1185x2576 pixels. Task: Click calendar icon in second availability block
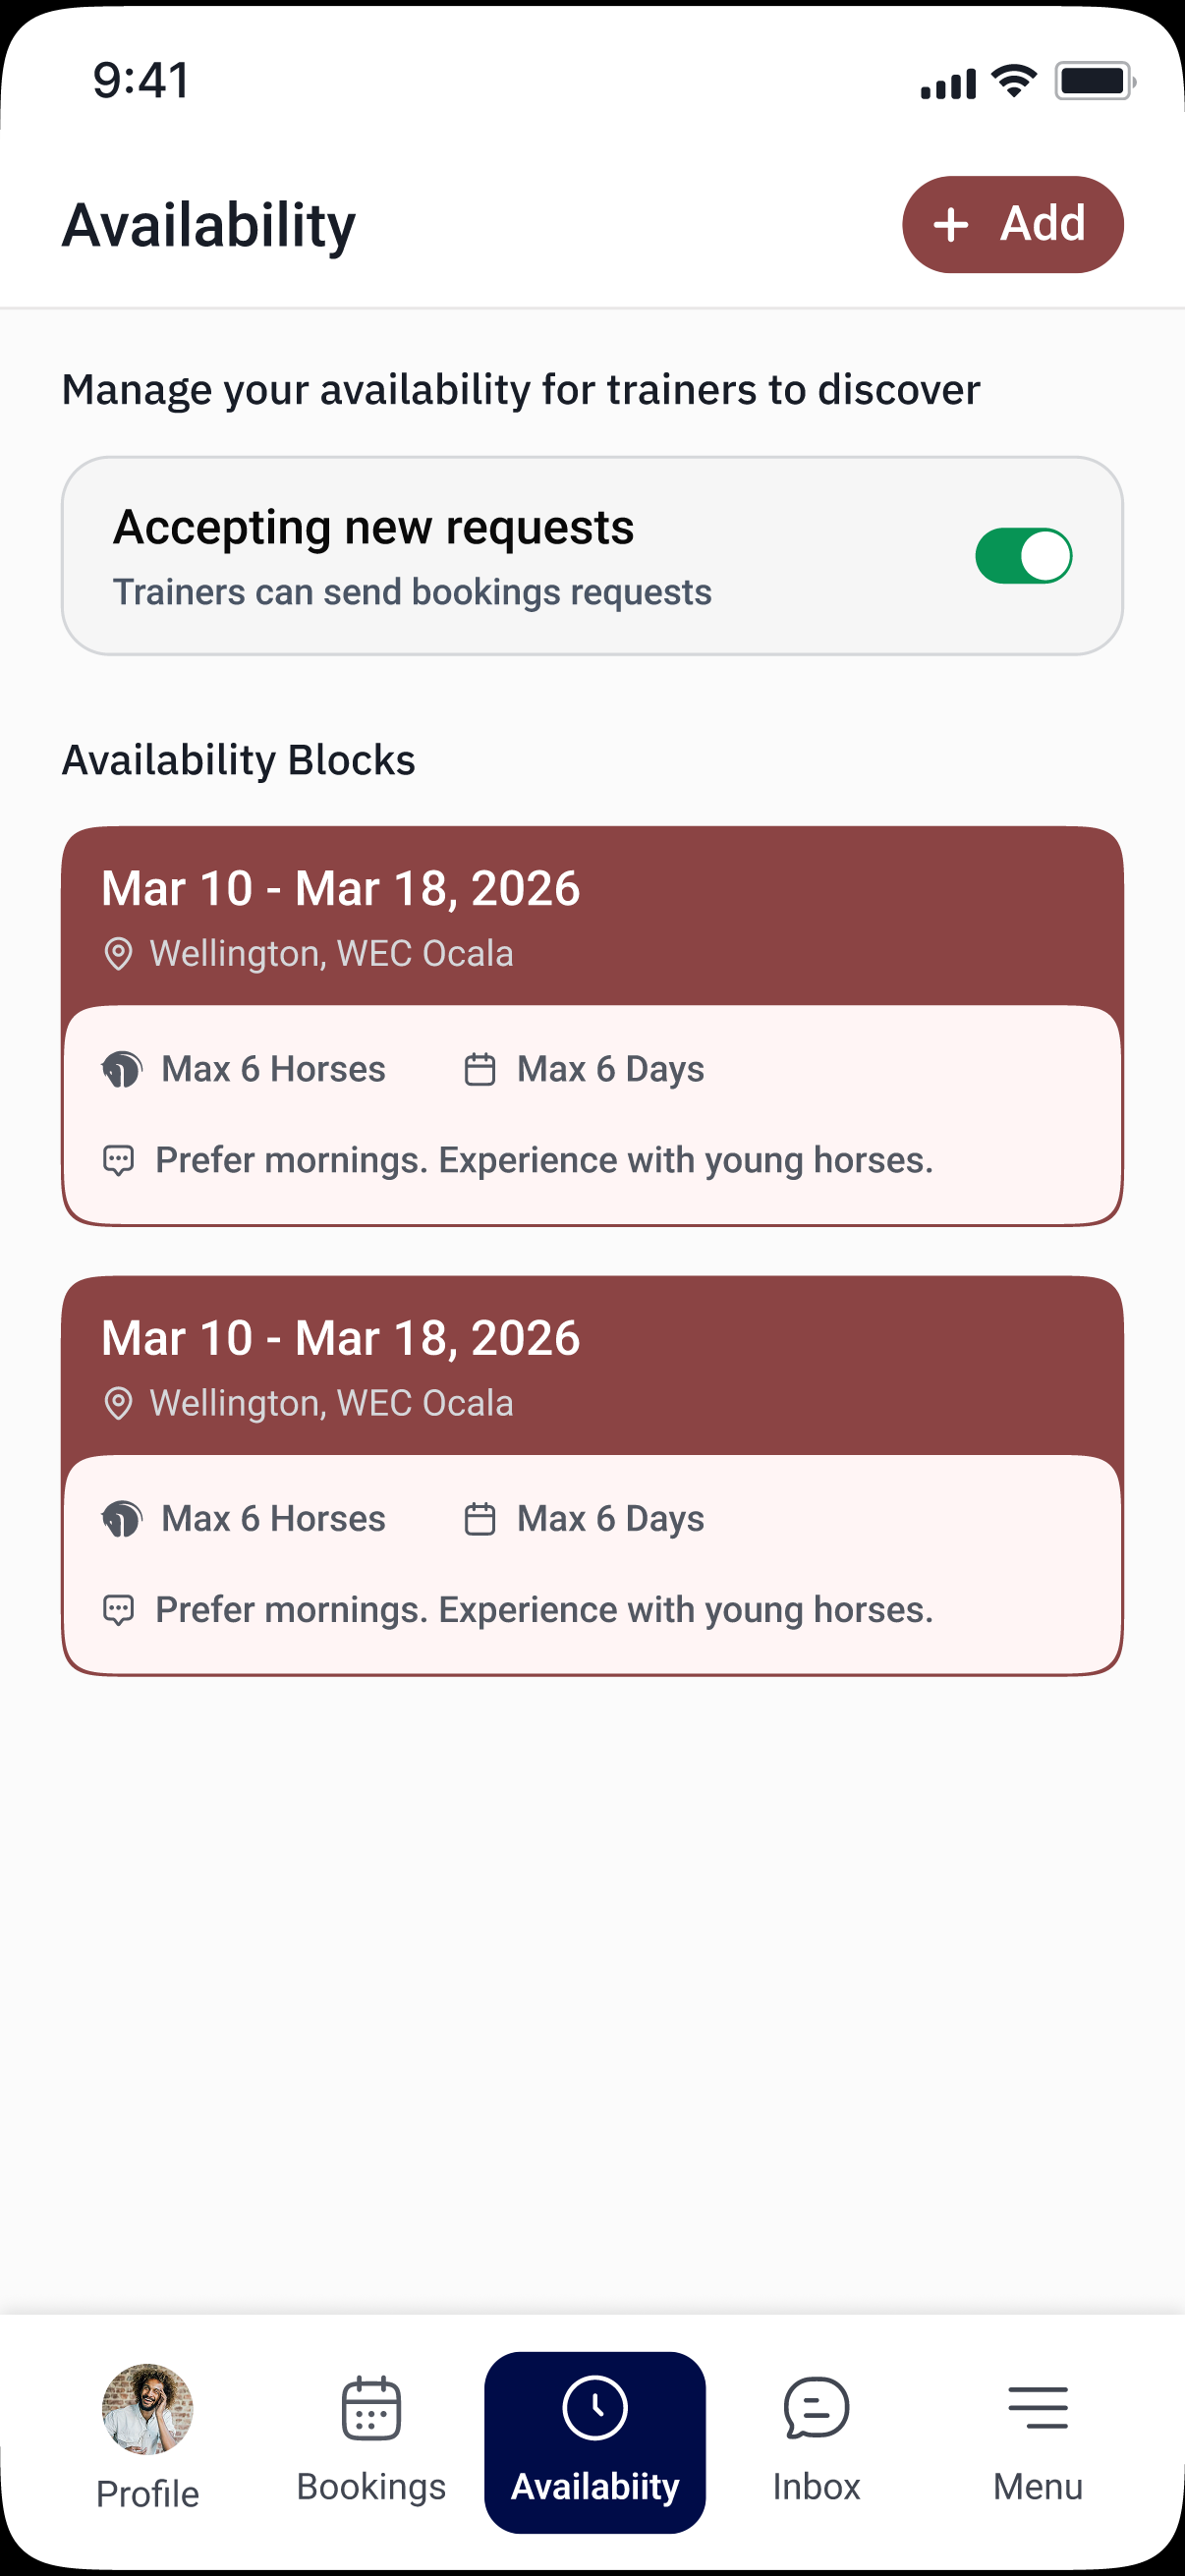[480, 1519]
